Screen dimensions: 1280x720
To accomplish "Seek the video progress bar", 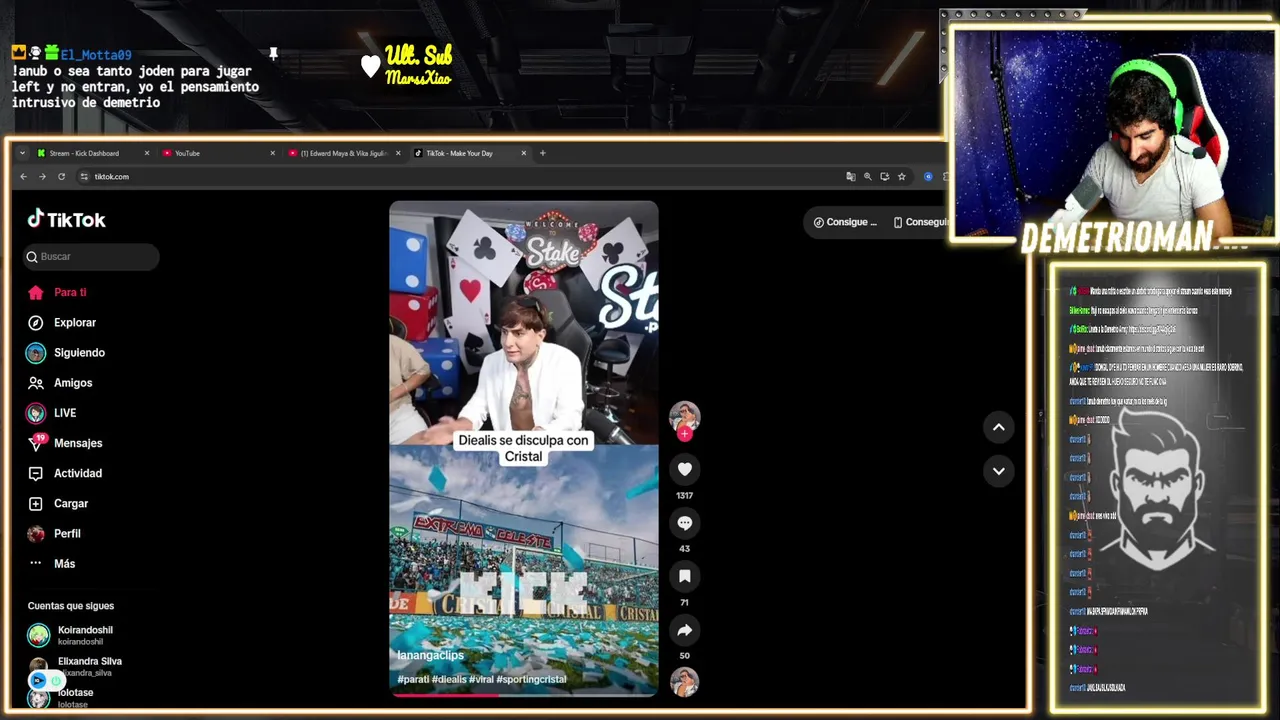I will [524, 694].
